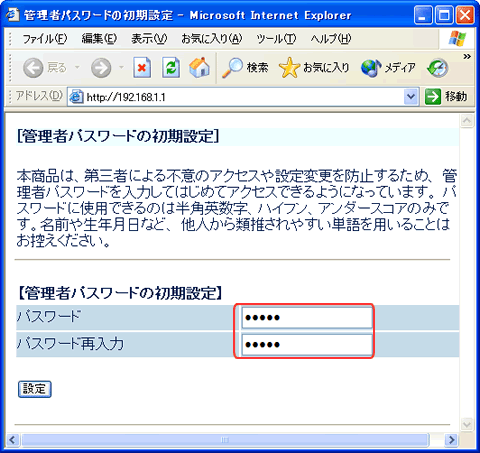Click the History clock icon in toolbar
The width and height of the screenshot is (480, 453).
(437, 68)
